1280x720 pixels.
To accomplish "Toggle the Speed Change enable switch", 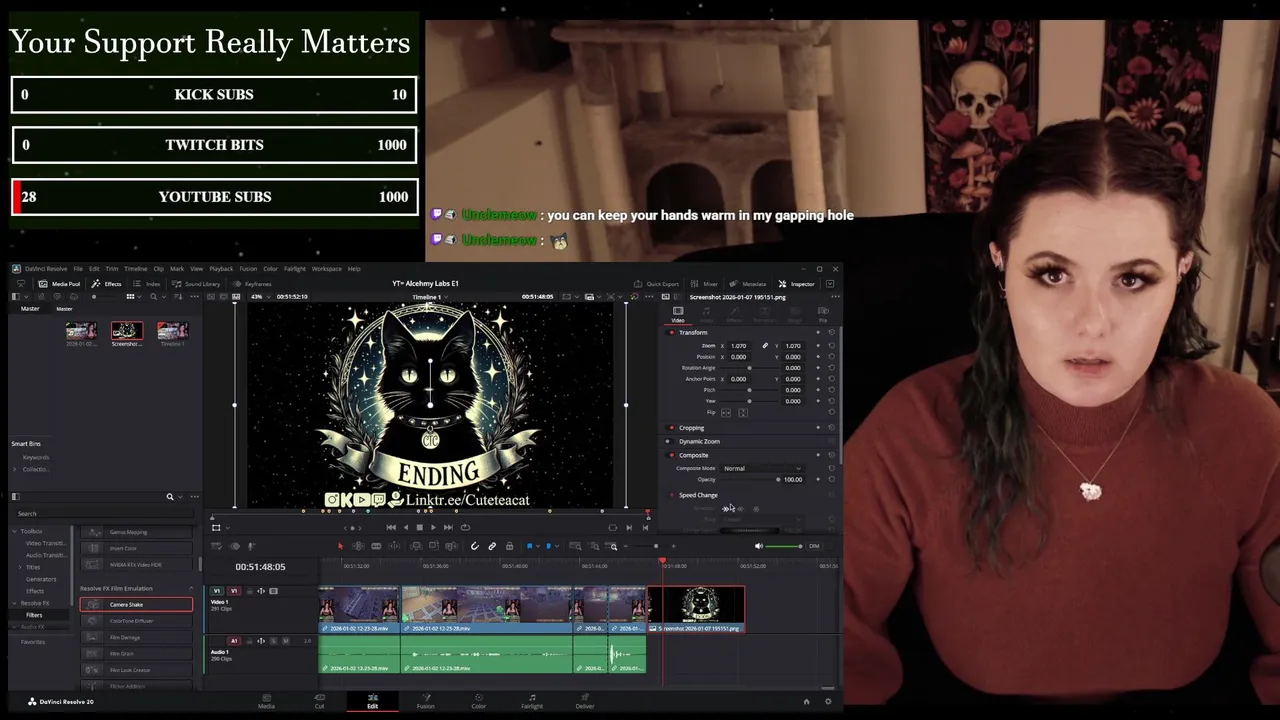I will [671, 495].
